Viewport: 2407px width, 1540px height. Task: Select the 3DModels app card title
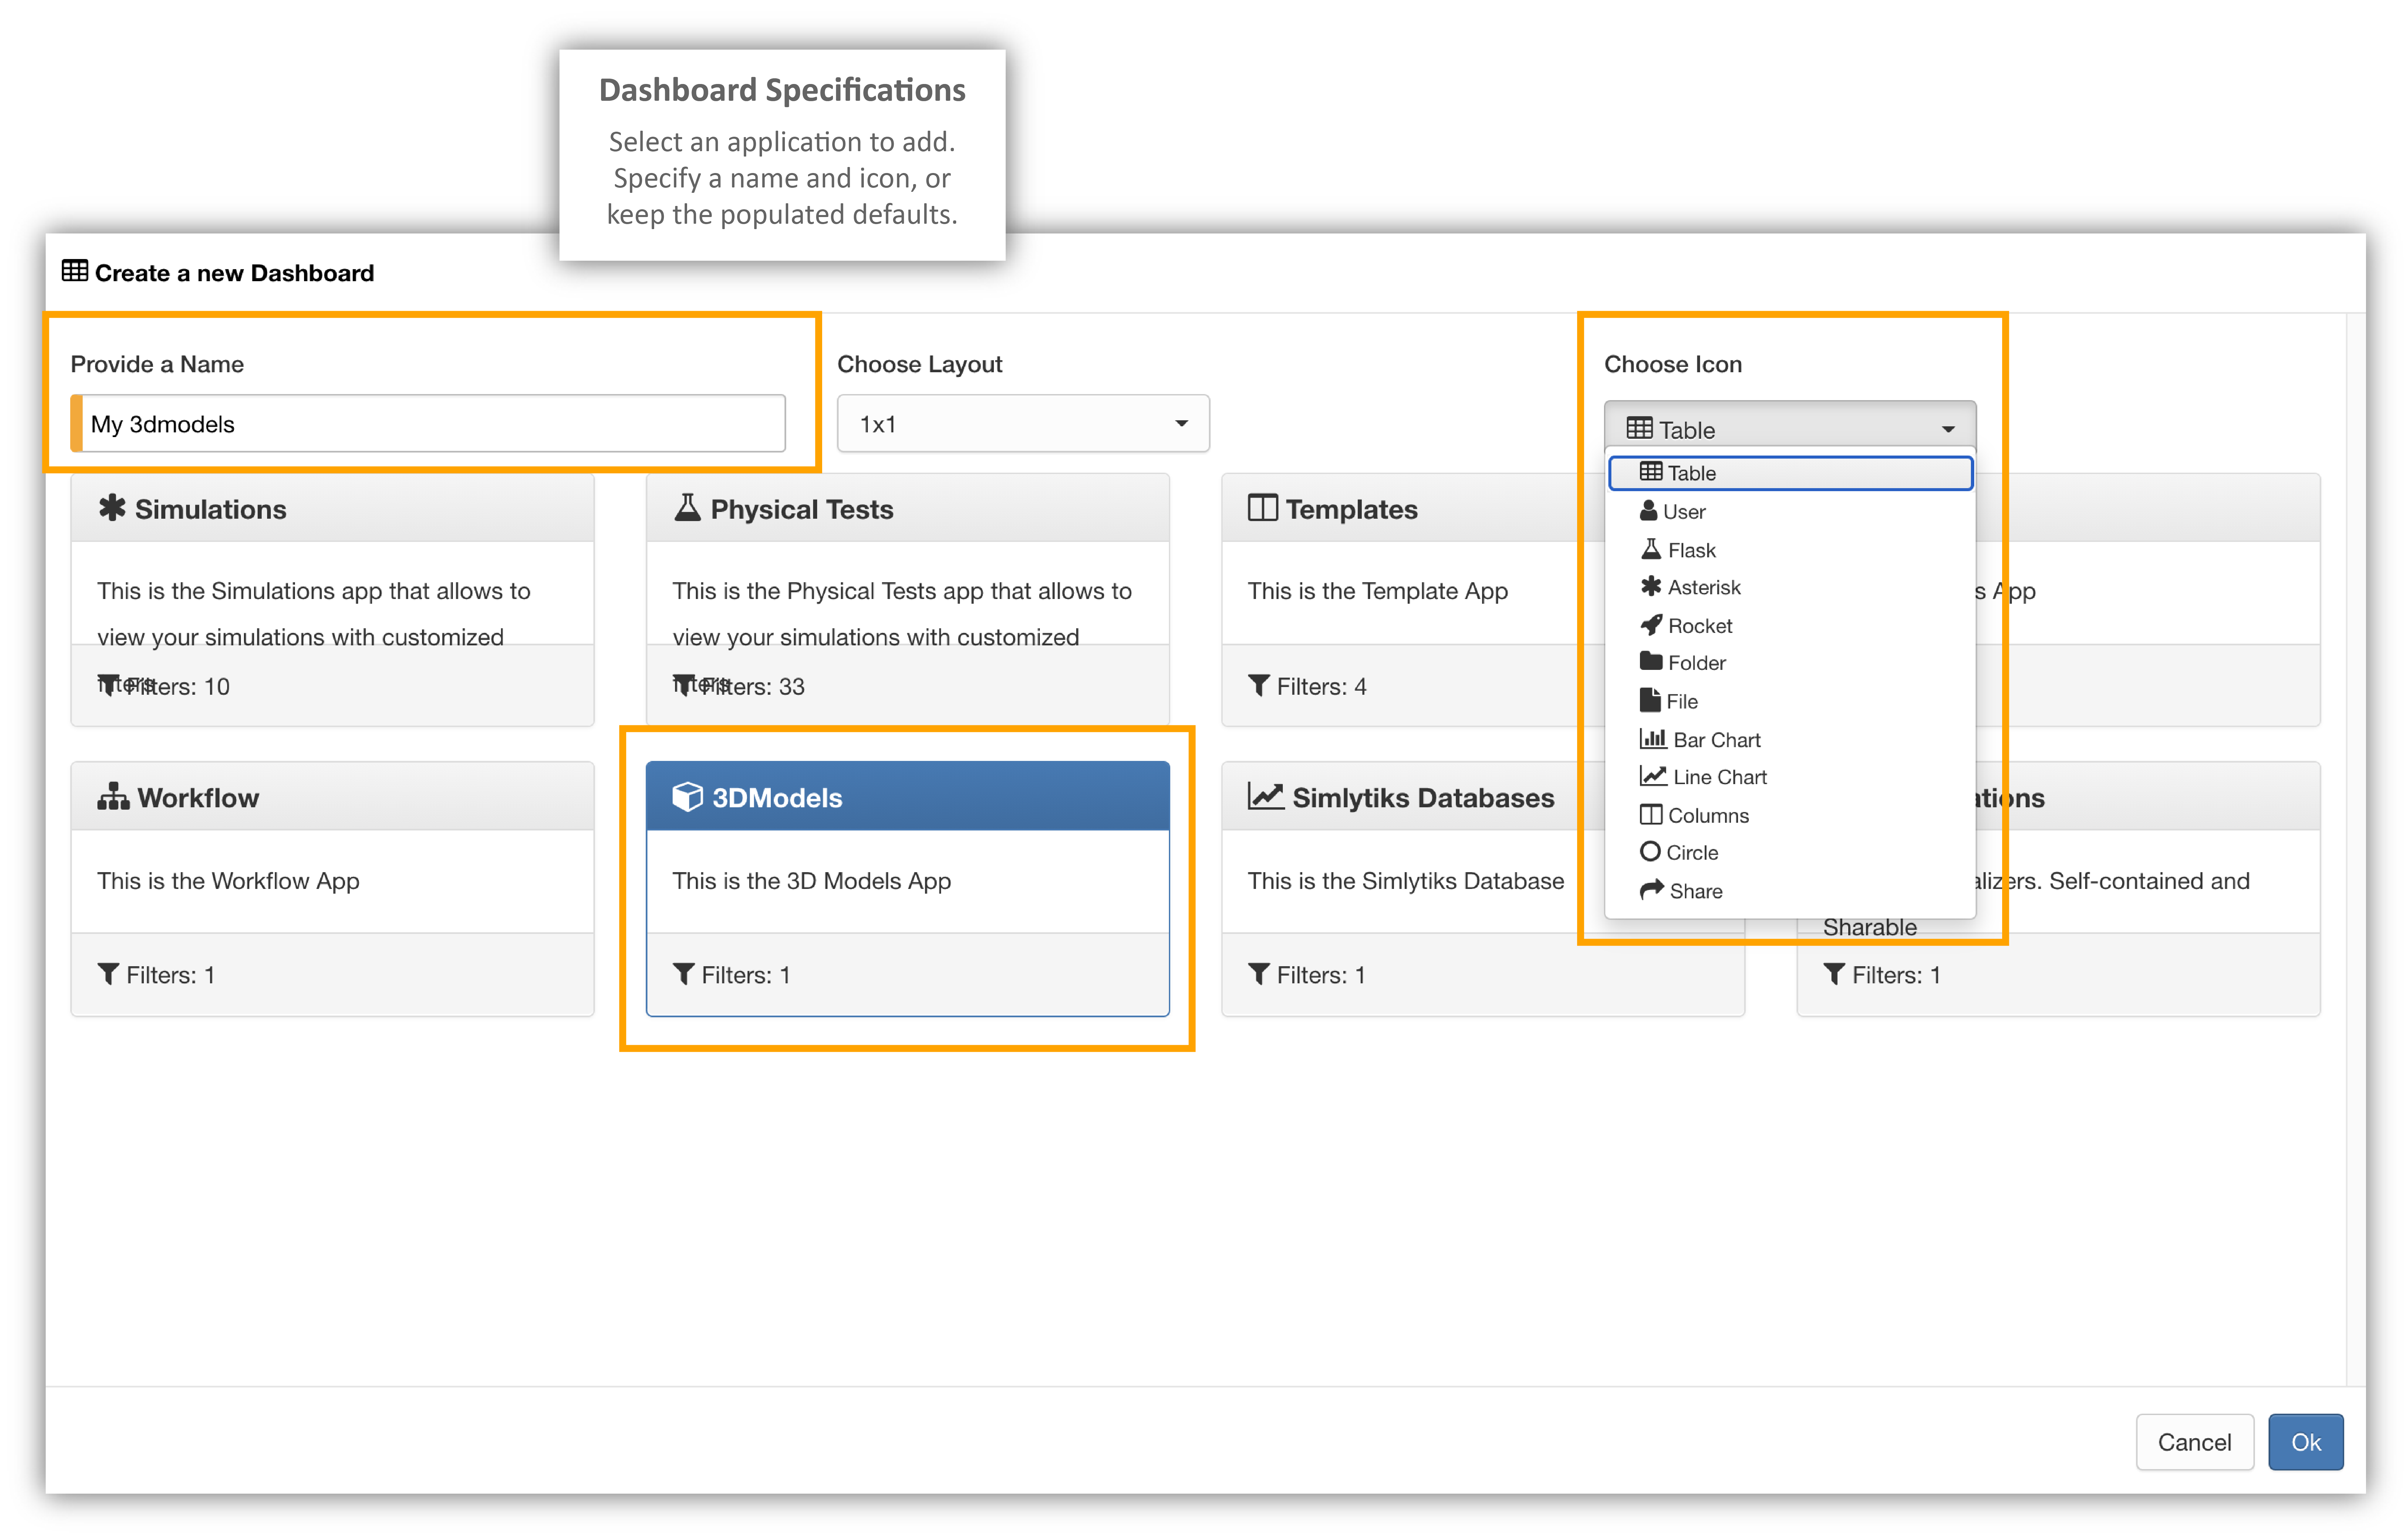point(777,798)
